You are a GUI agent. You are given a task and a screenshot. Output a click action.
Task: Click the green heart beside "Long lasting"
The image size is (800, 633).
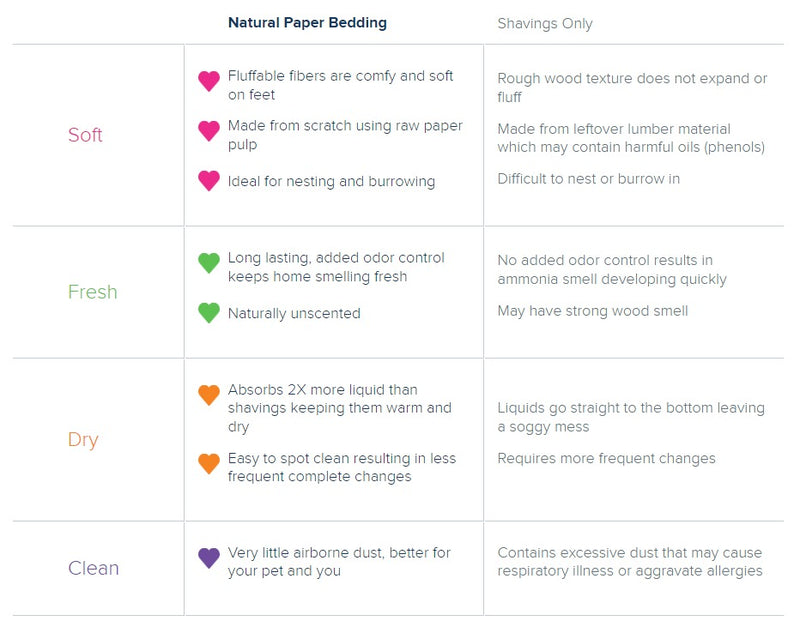(209, 262)
